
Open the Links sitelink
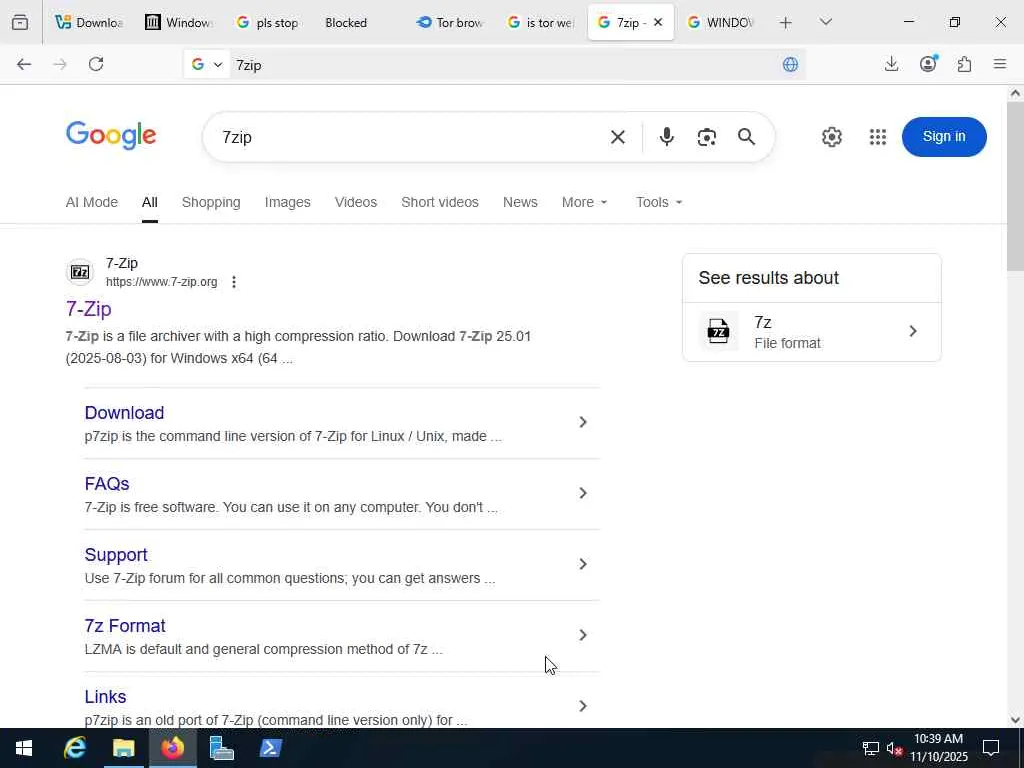click(x=105, y=697)
